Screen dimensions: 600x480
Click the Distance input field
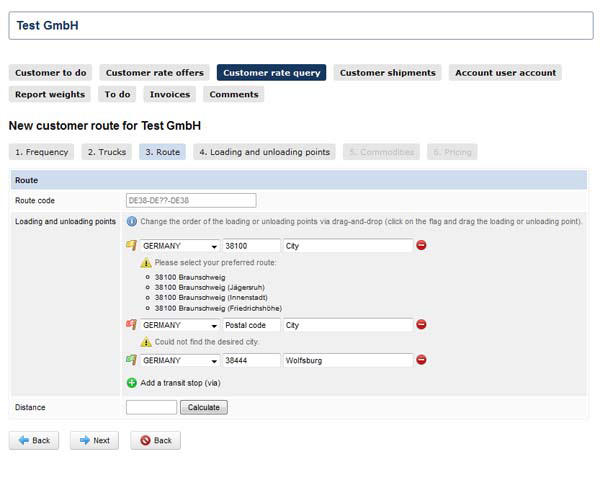[x=151, y=407]
